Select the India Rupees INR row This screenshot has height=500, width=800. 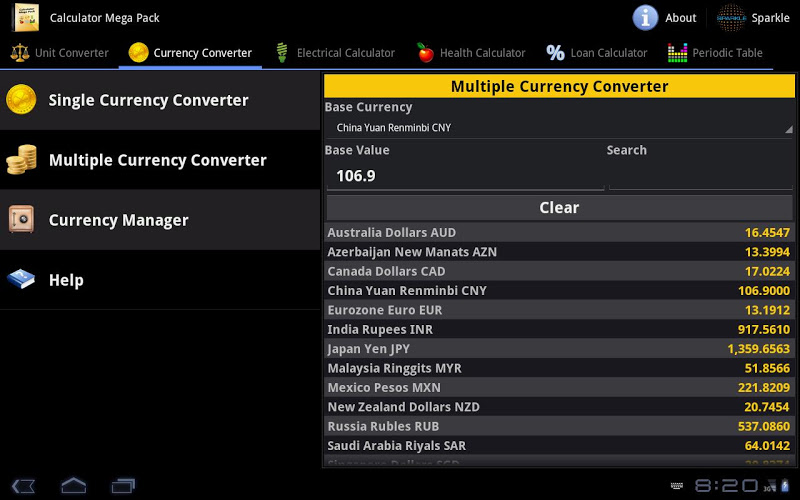559,329
